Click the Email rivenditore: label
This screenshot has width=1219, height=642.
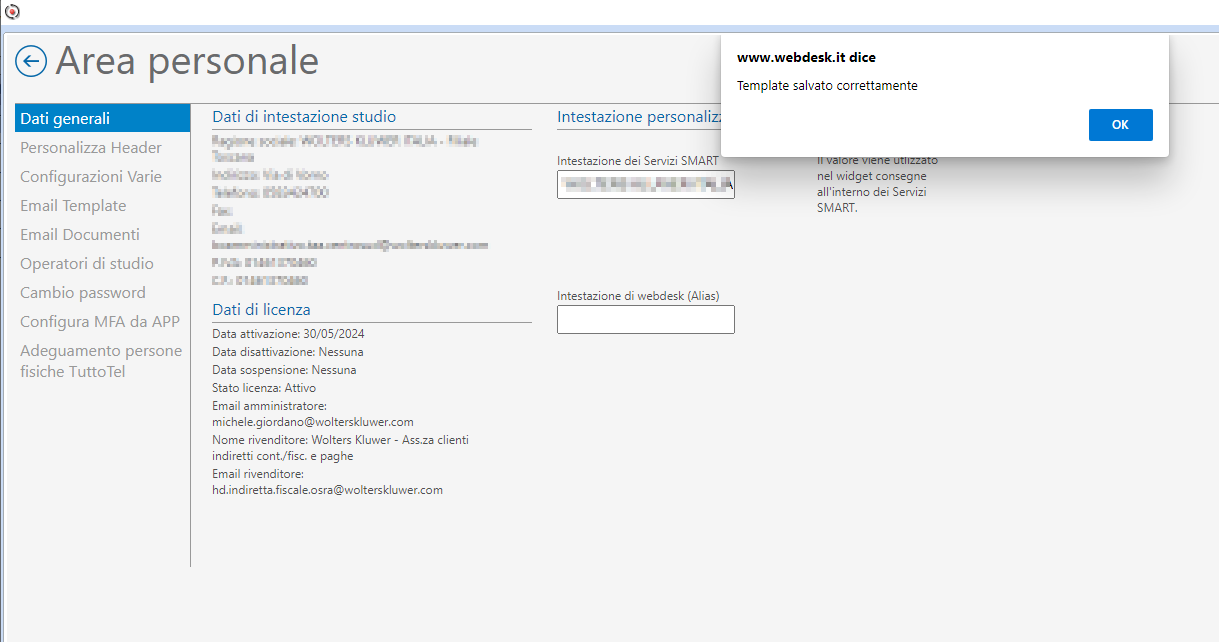(258, 474)
